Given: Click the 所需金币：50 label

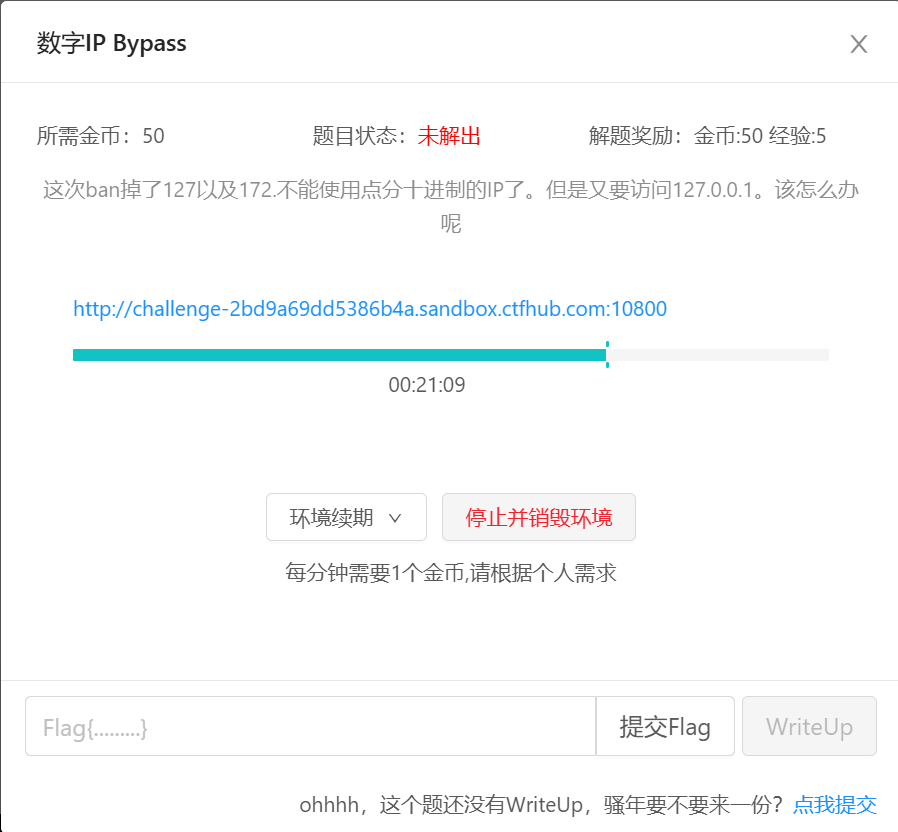Looking at the screenshot, I should click(101, 137).
